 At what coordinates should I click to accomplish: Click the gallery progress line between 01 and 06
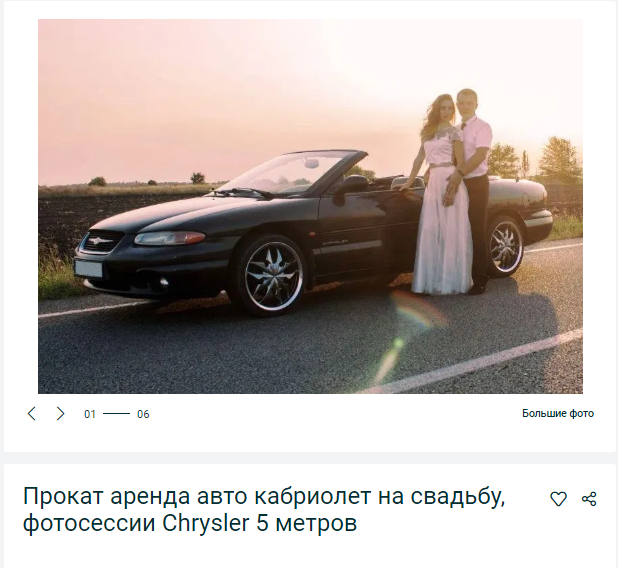click(x=116, y=413)
